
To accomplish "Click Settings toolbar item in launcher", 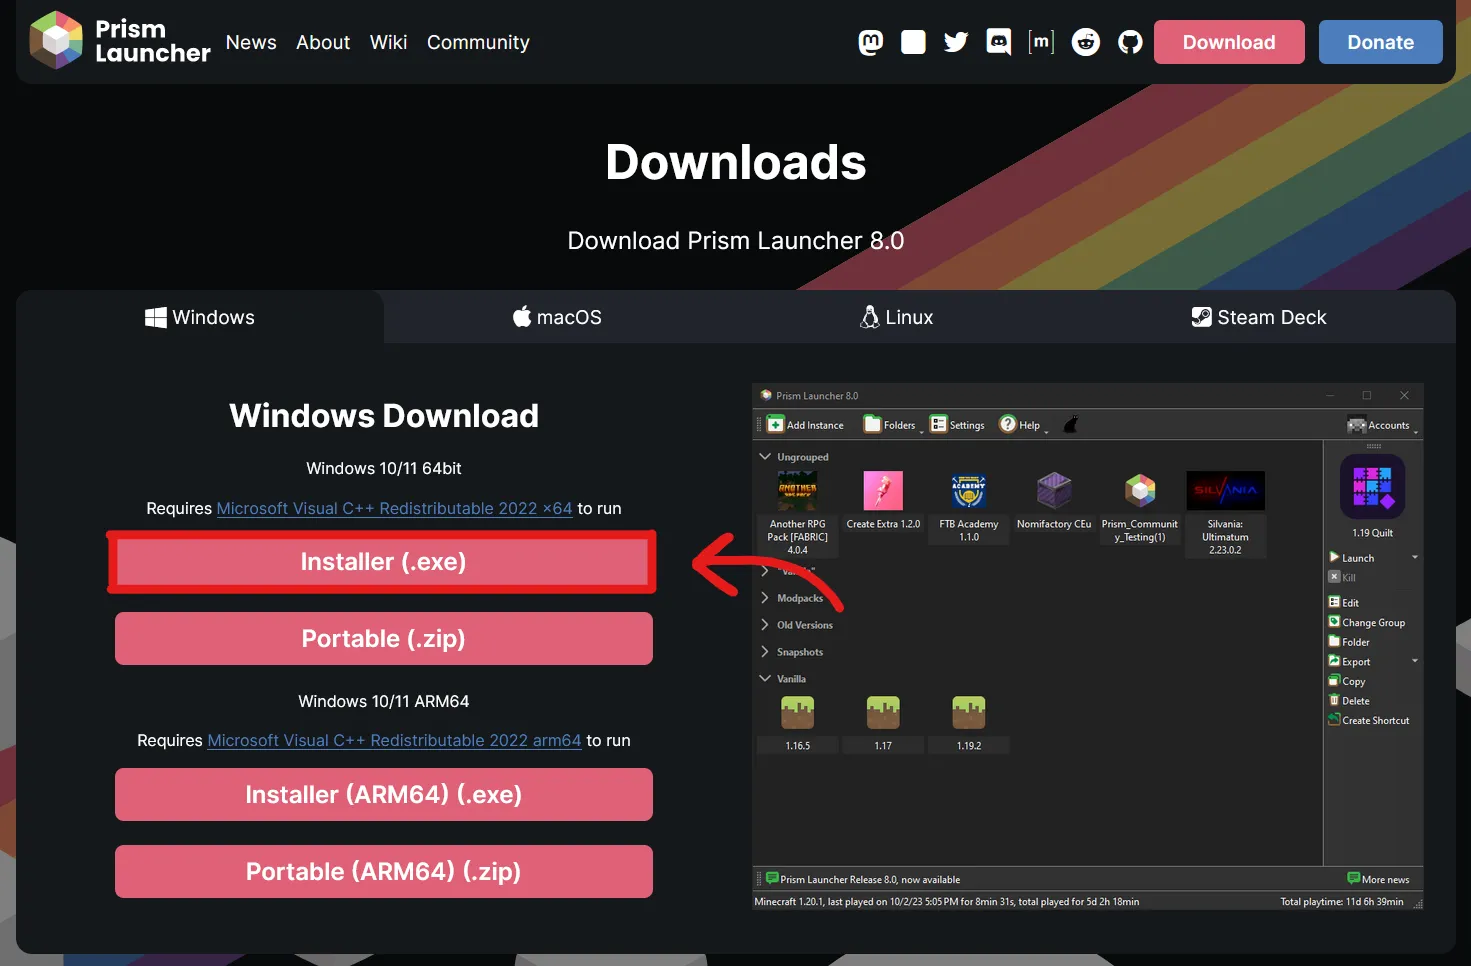I will [957, 425].
